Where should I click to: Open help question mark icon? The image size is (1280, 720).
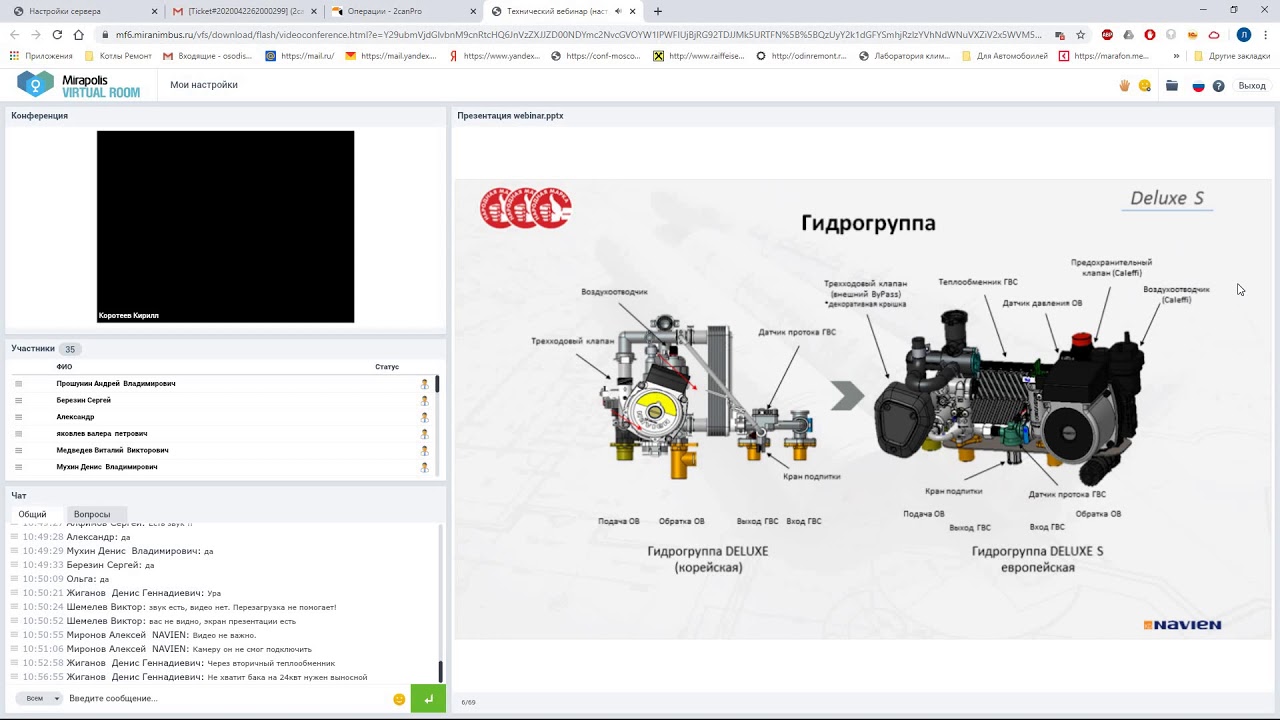[1218, 86]
